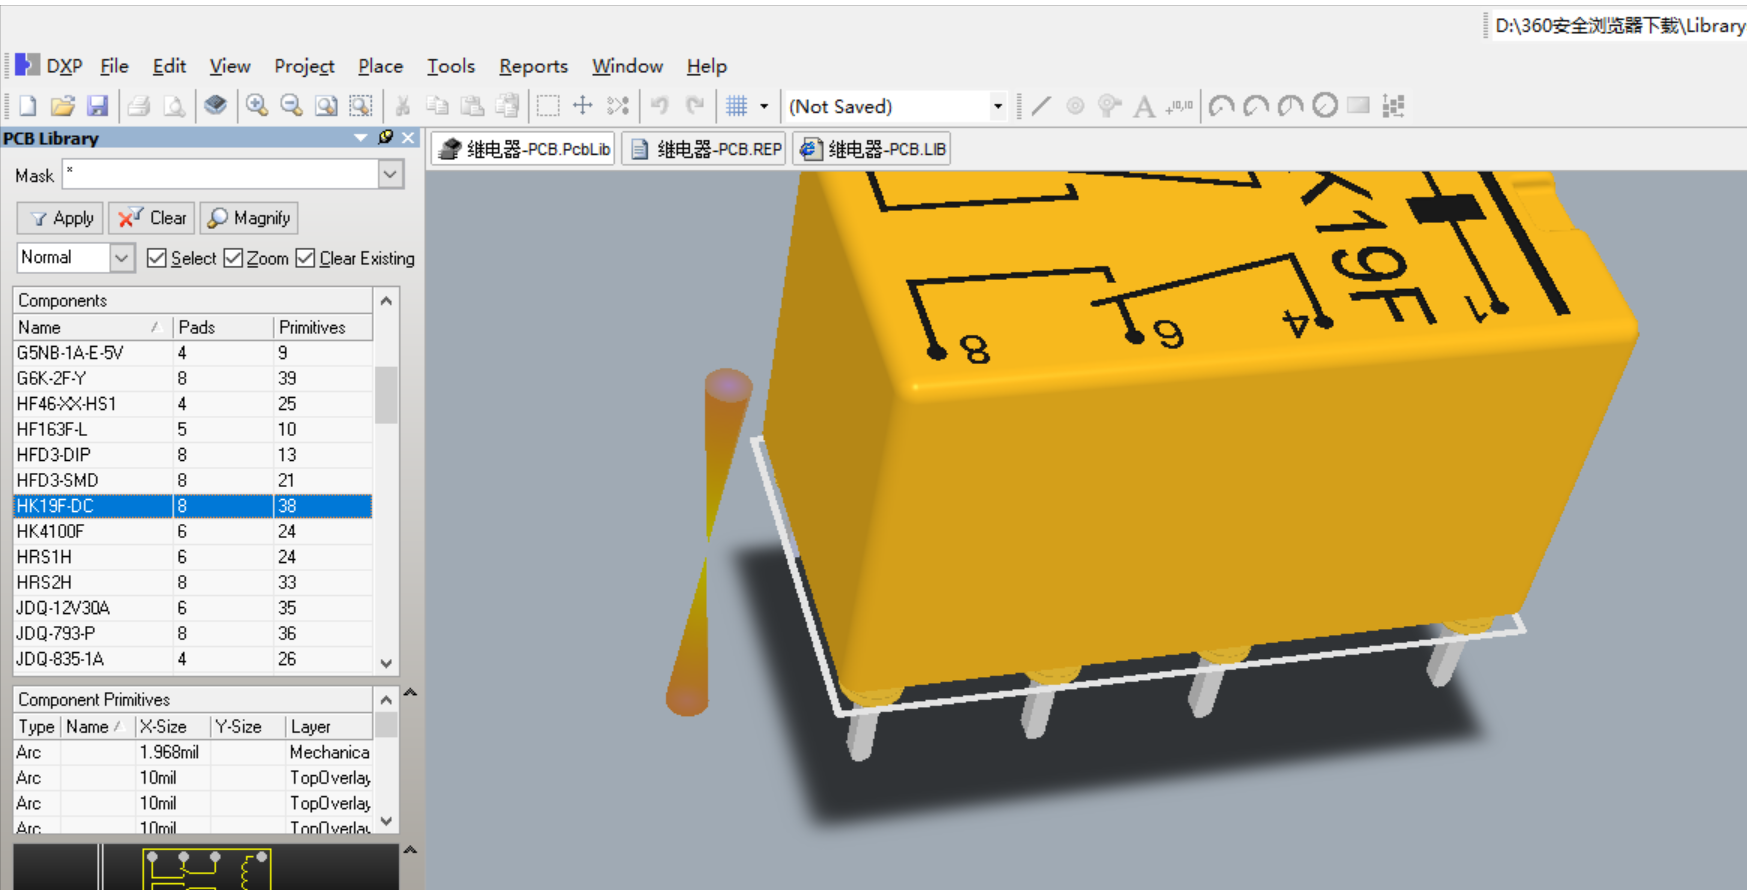Open an existing document via folder icon
This screenshot has height=890, width=1747.
[x=62, y=106]
